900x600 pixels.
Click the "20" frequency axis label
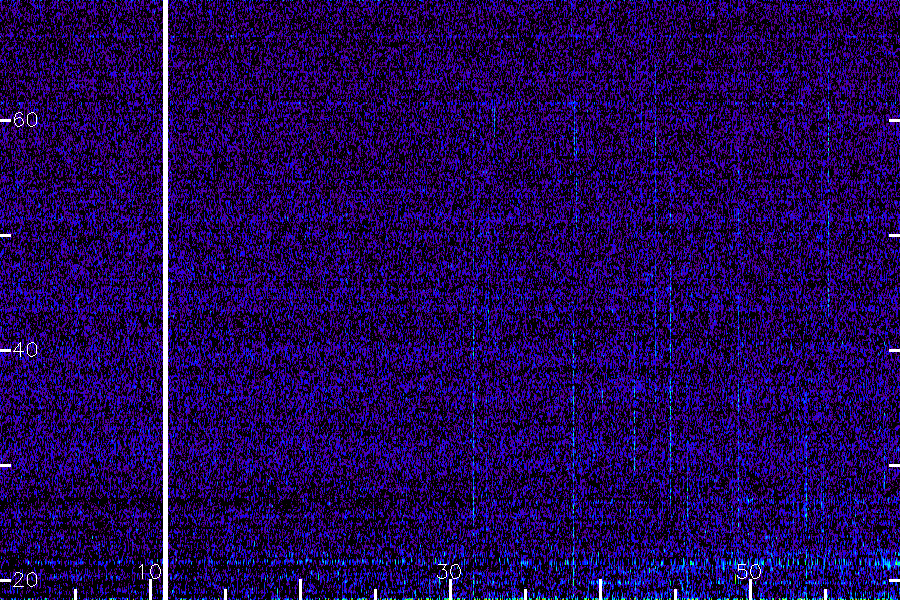tap(25, 580)
